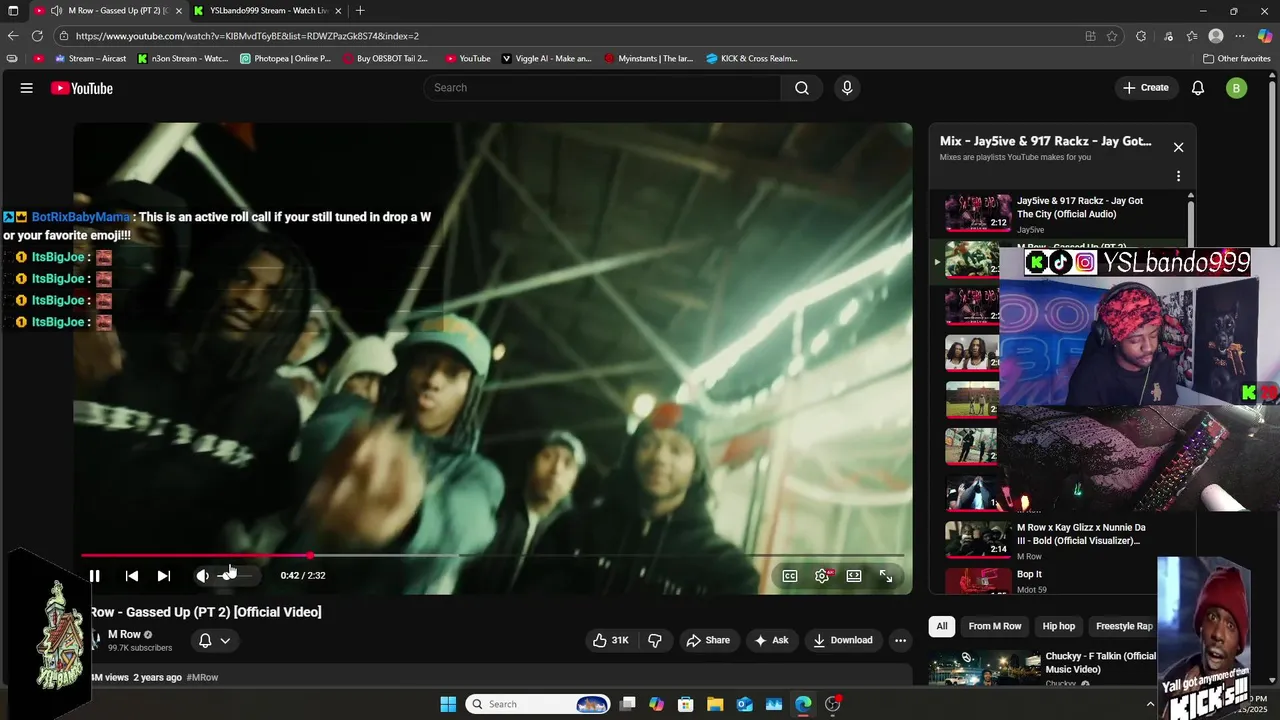Select the All filter chip
Image resolution: width=1280 pixels, height=720 pixels.
tap(941, 626)
